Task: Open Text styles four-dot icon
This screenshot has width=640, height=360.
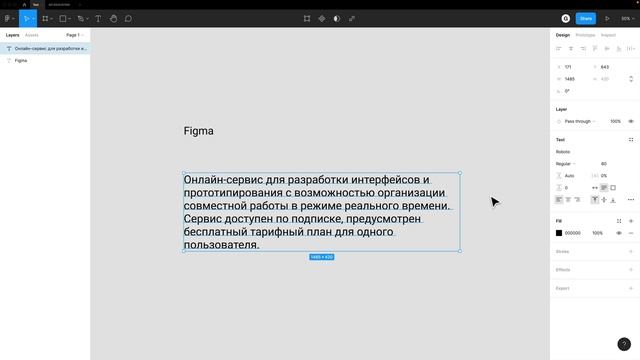Action: (x=631, y=140)
